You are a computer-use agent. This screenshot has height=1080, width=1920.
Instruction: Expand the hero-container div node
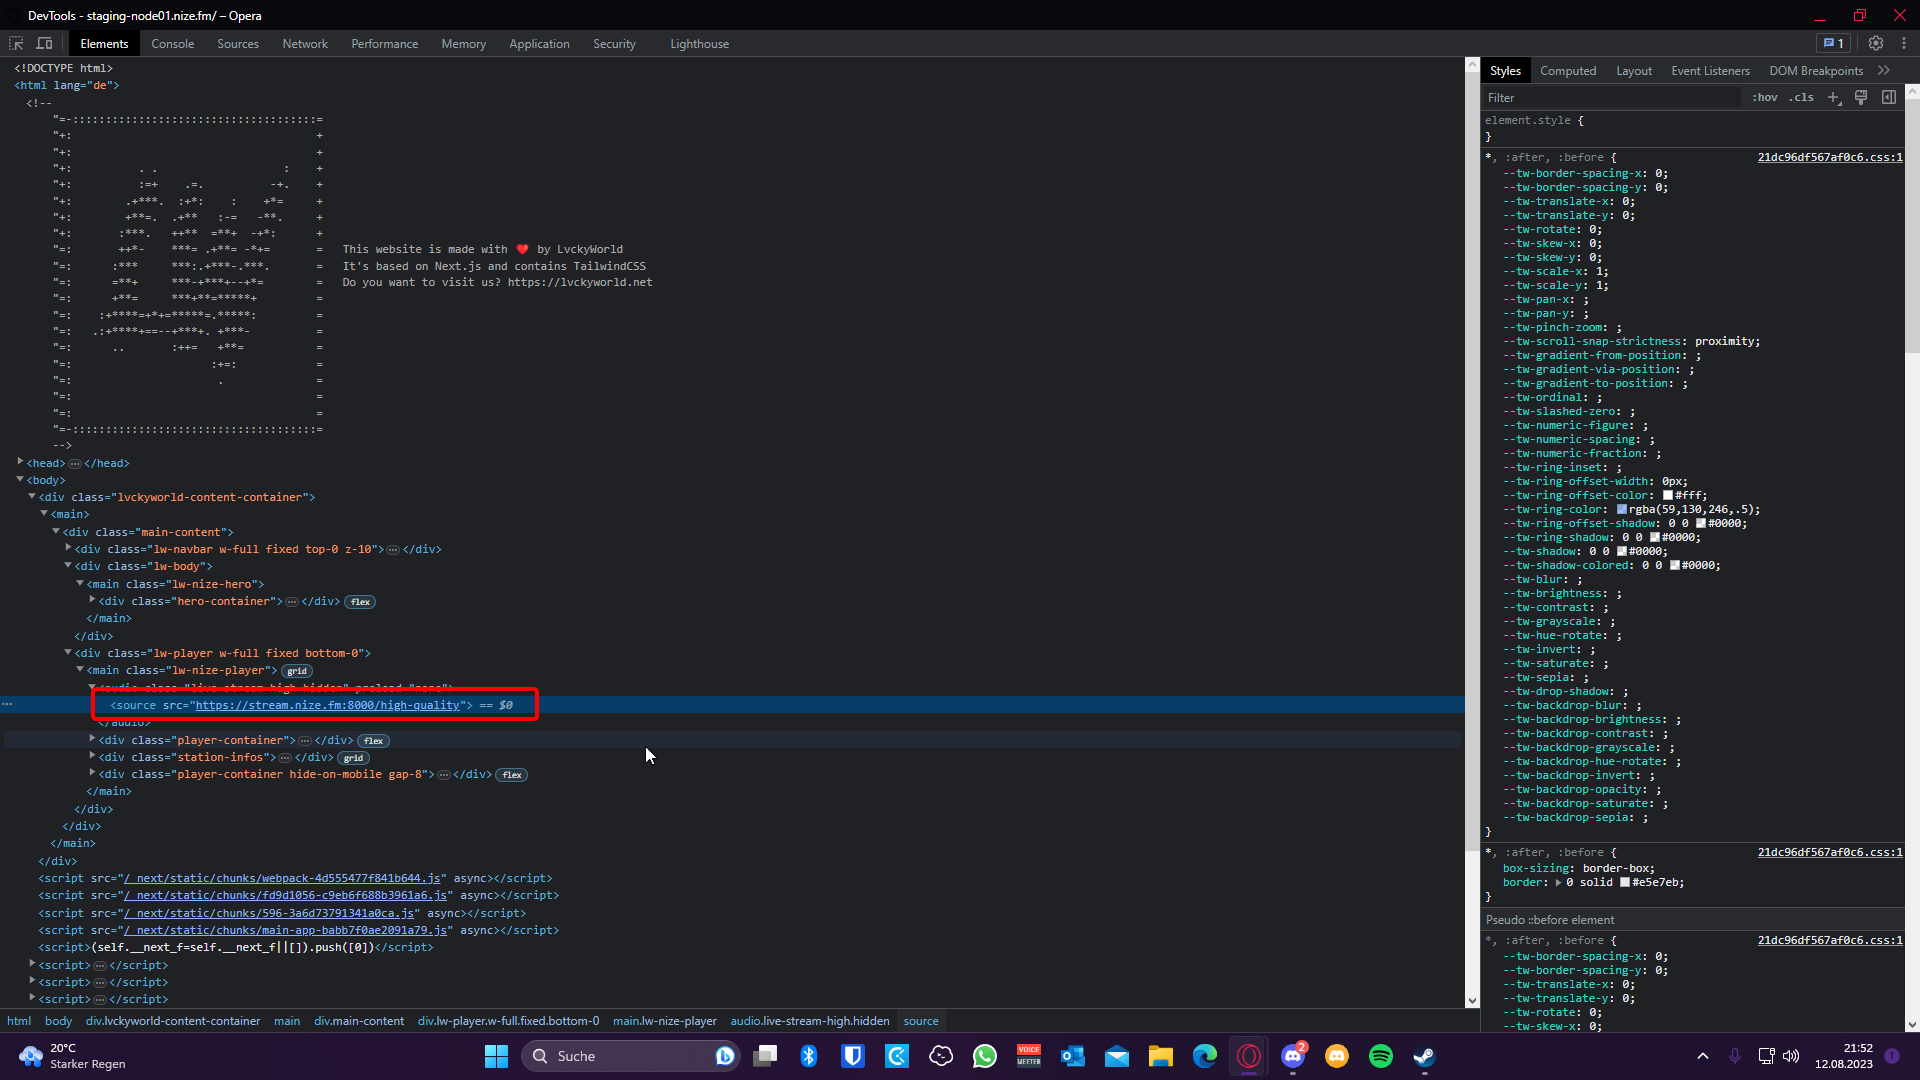coord(92,600)
